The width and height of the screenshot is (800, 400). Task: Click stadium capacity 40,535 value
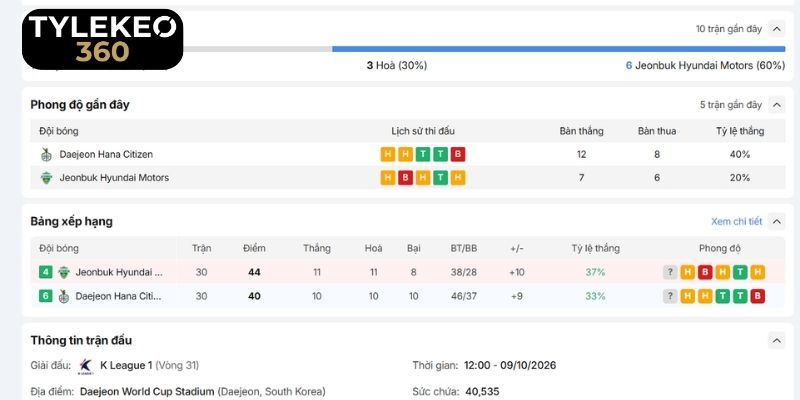click(482, 392)
